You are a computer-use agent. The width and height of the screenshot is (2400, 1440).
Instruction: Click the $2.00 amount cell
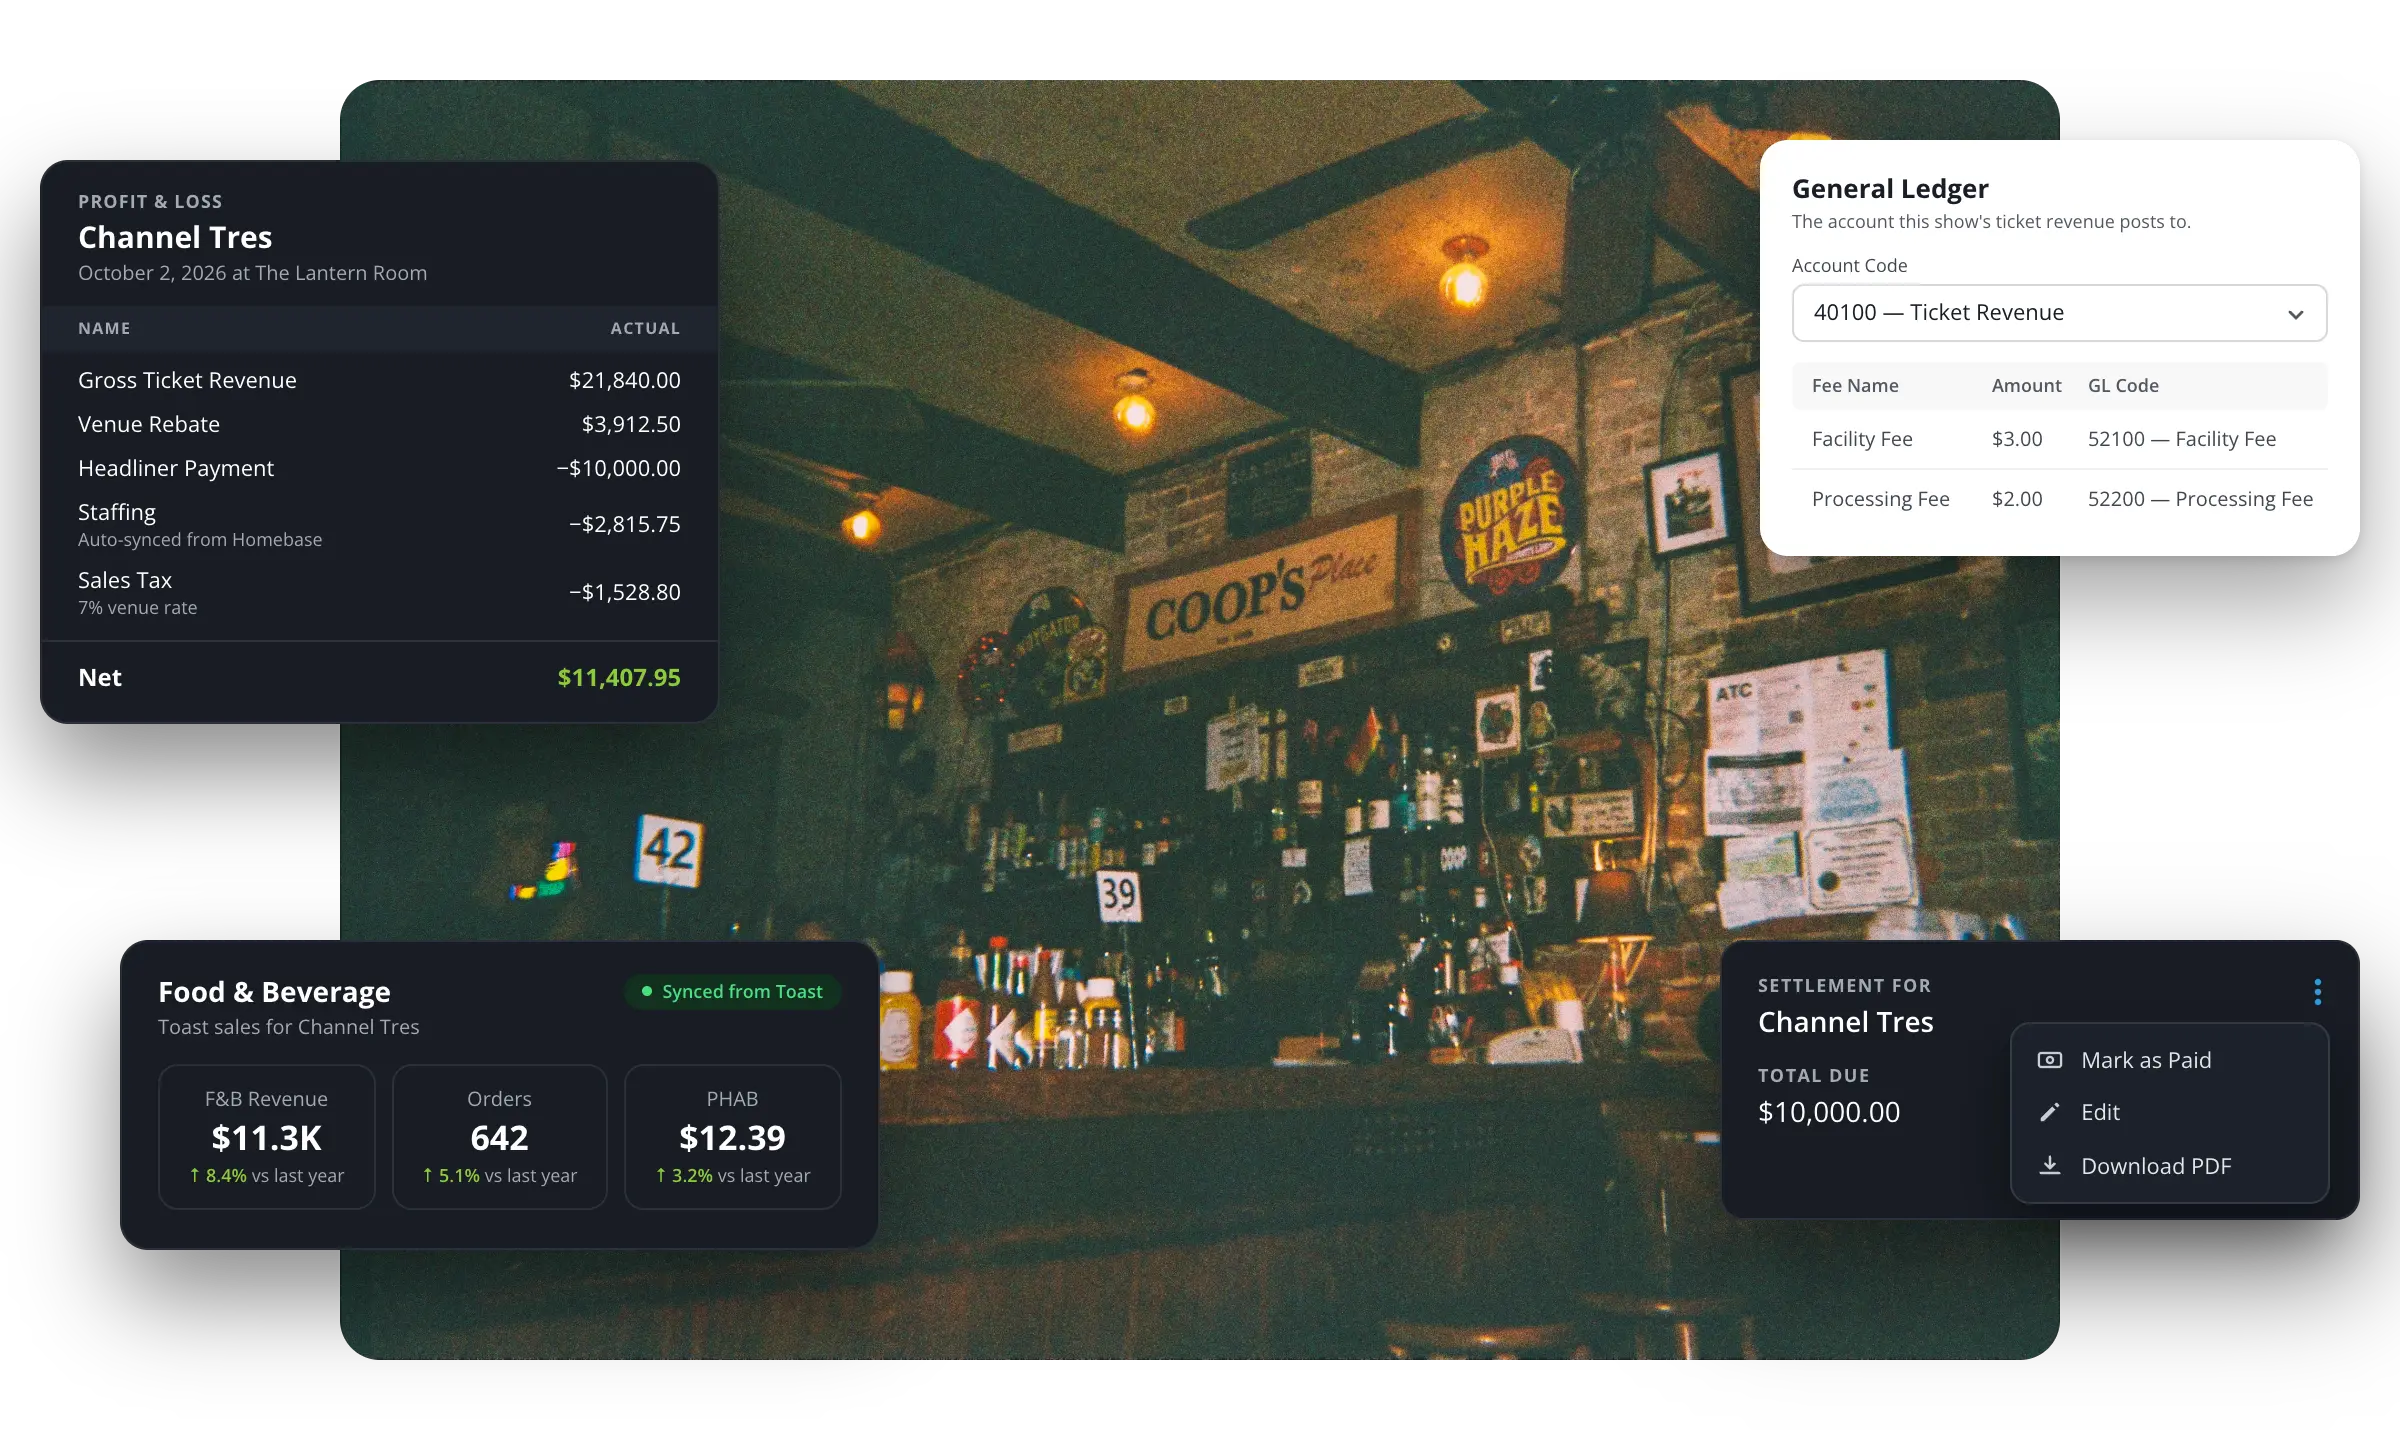(2017, 499)
